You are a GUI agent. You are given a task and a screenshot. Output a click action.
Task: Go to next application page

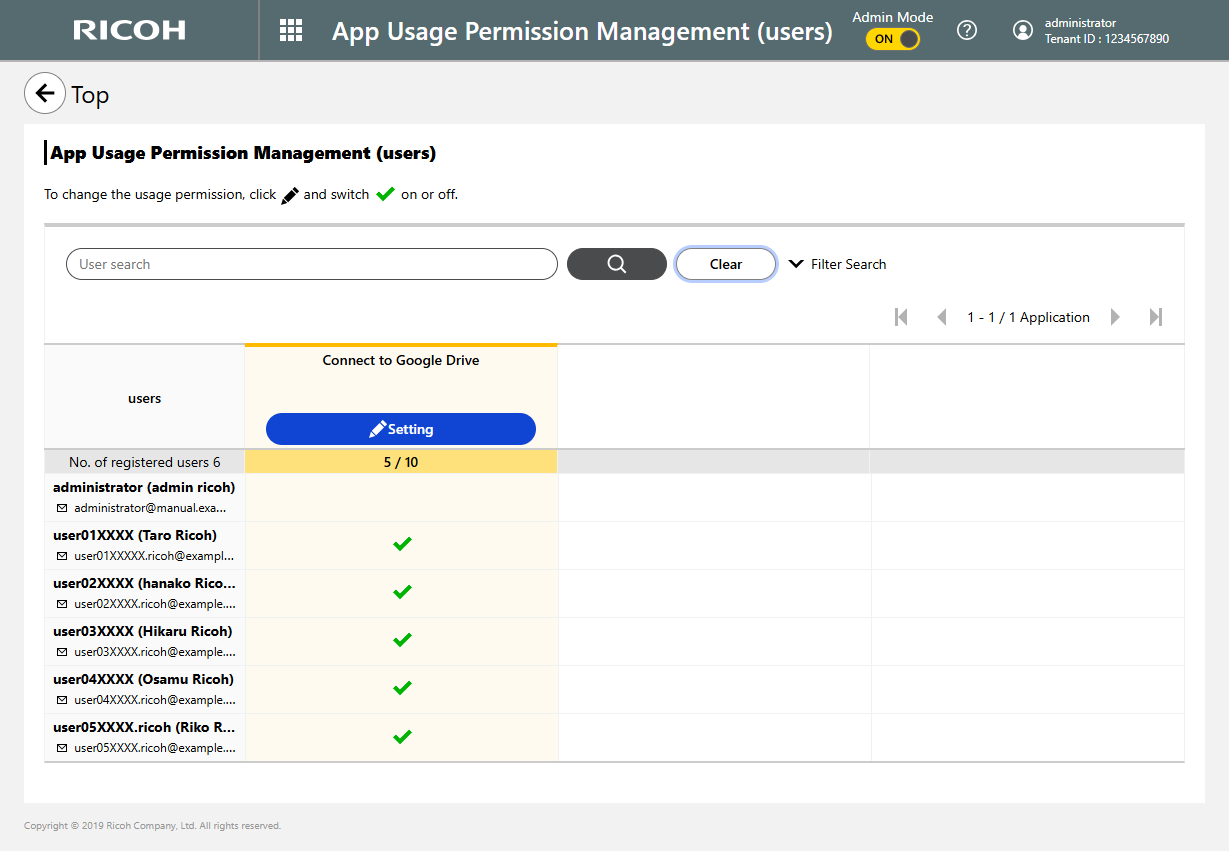(x=1115, y=317)
